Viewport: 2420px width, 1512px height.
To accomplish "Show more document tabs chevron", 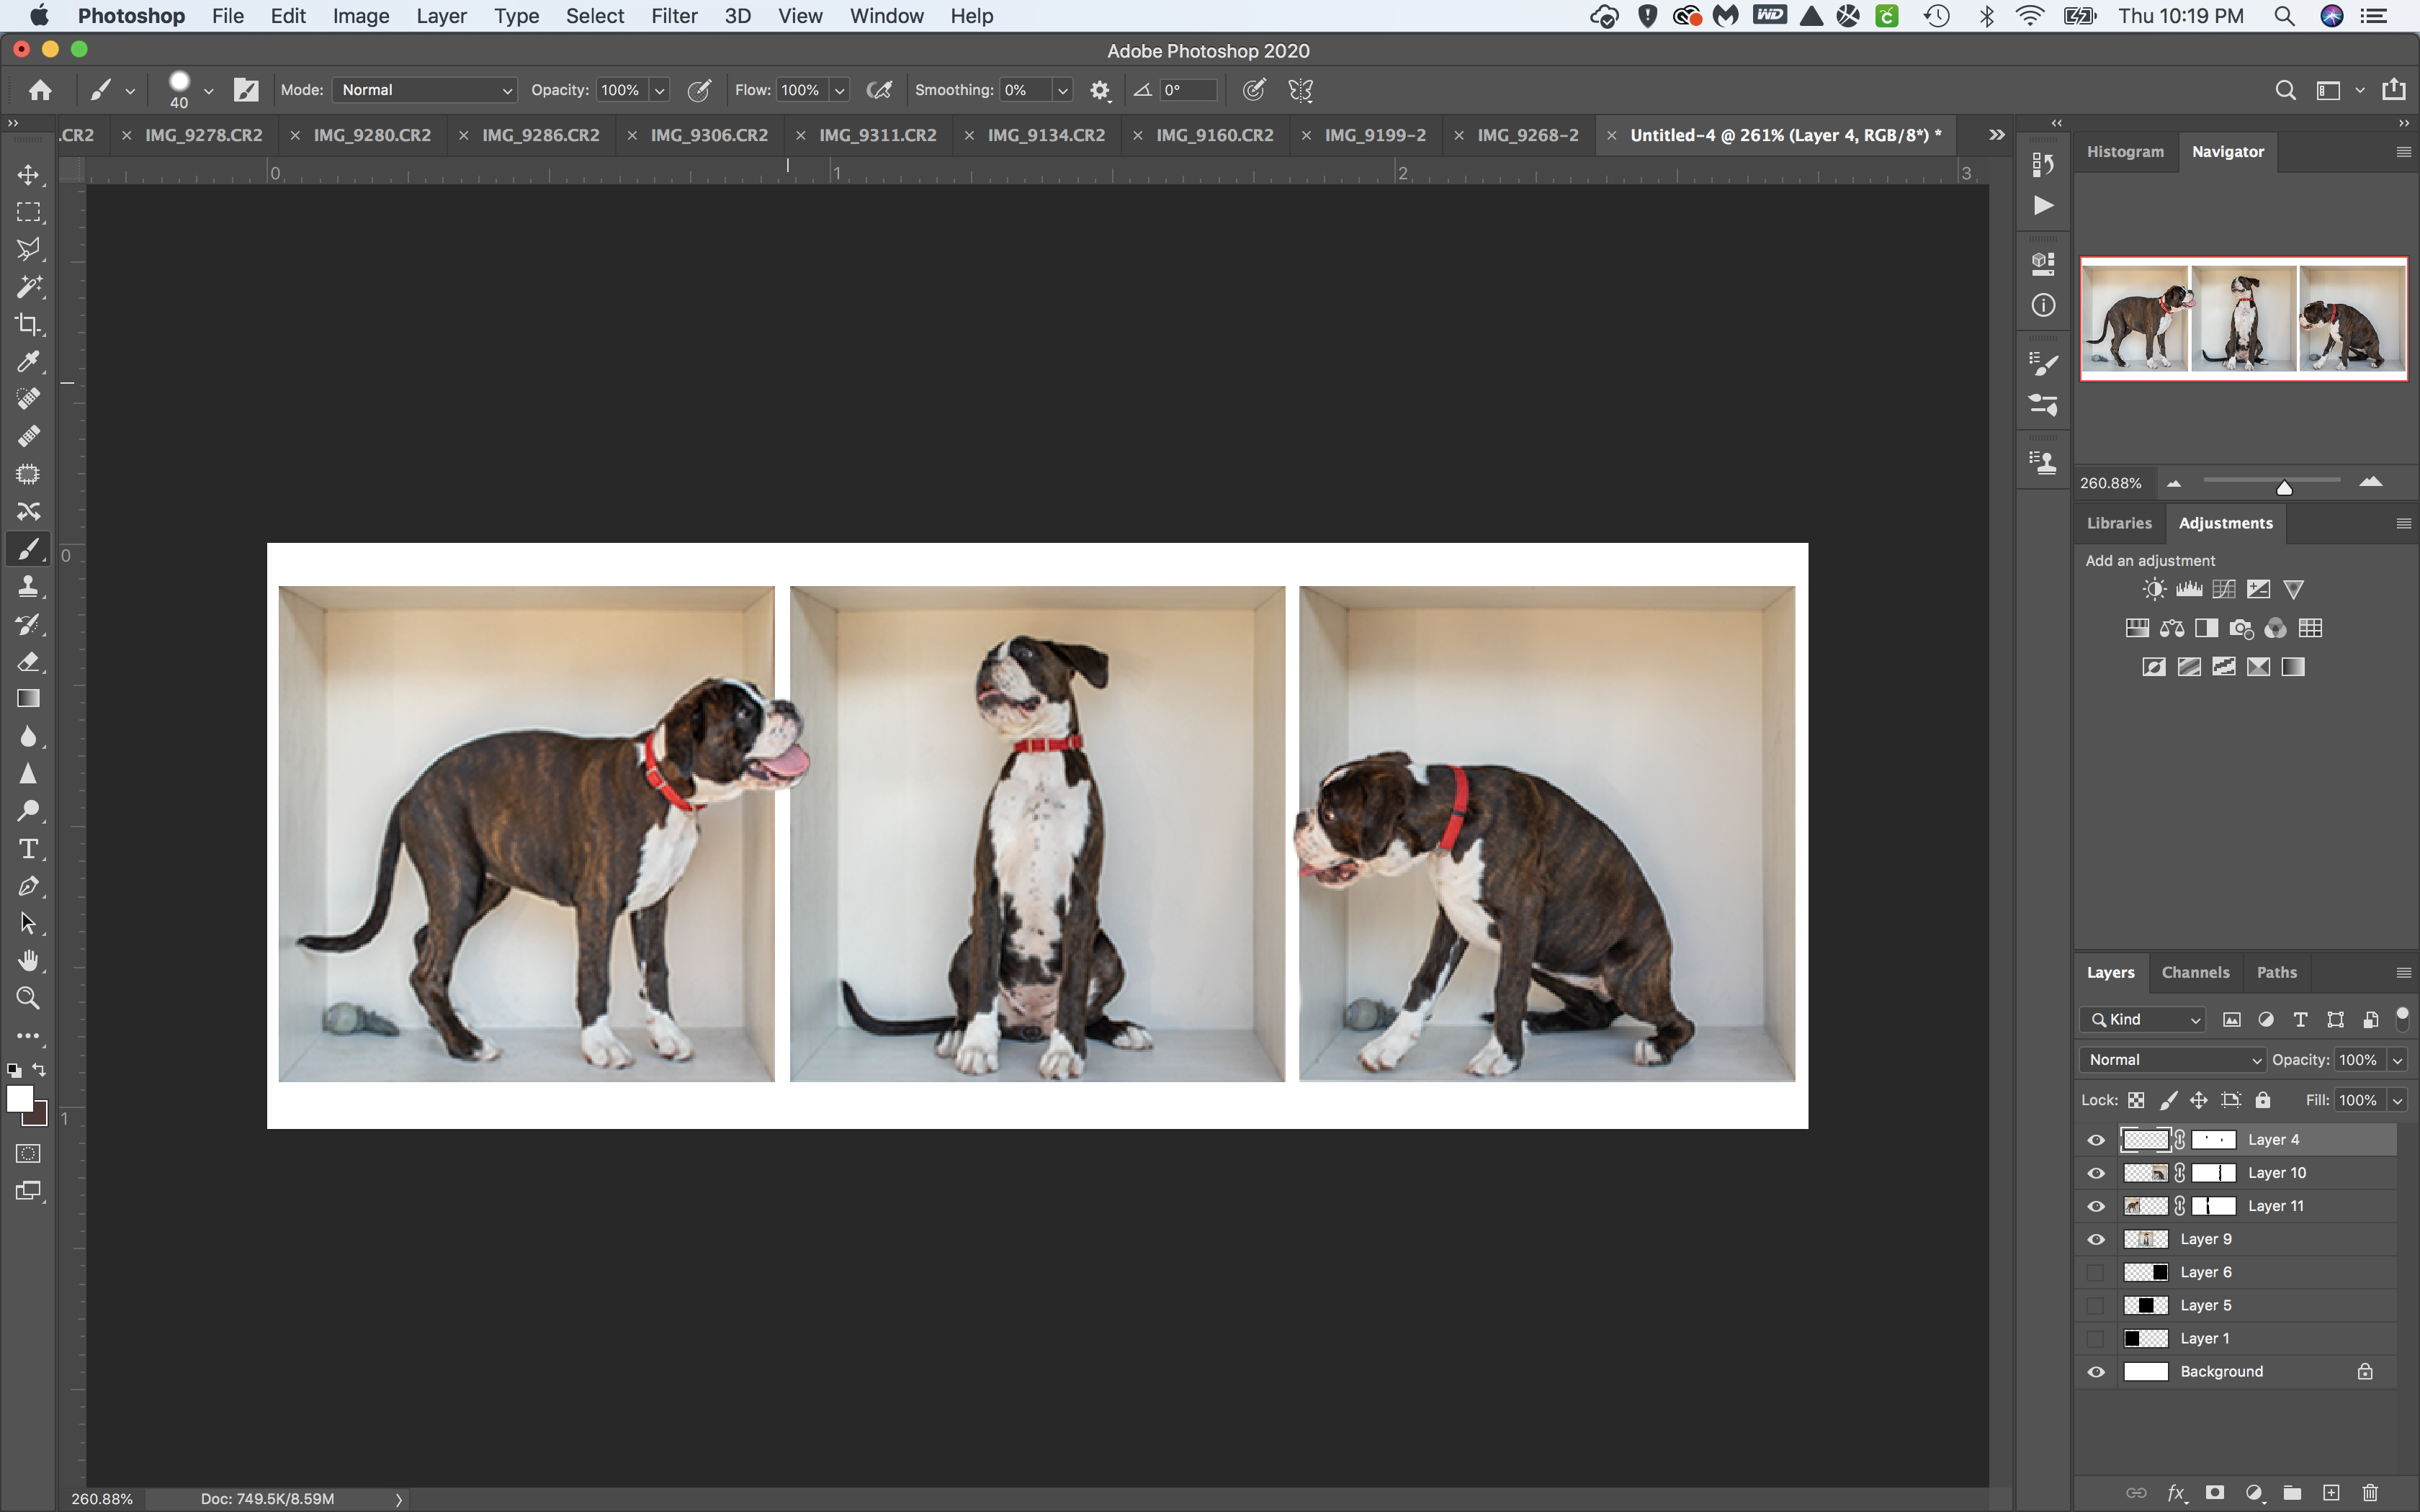I will point(1997,135).
